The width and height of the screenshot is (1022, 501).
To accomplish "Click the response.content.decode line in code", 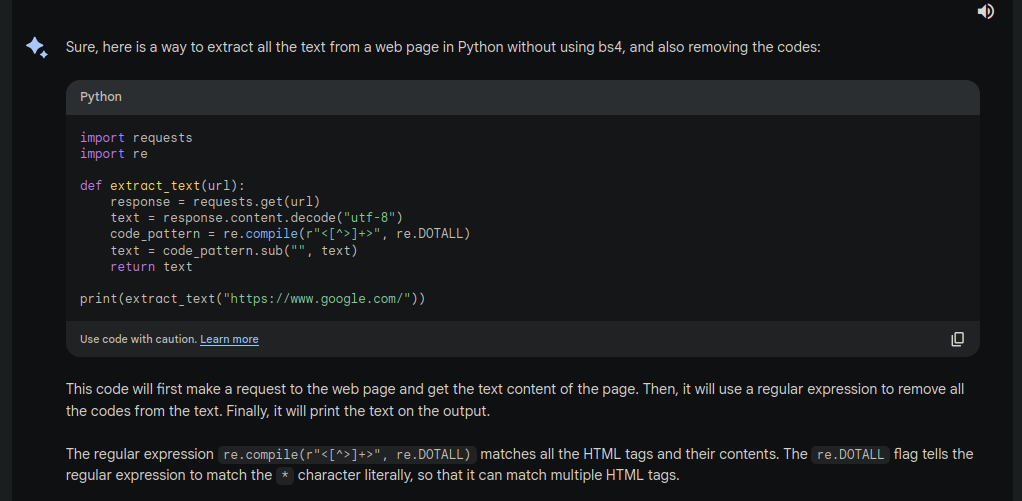I will [x=256, y=218].
